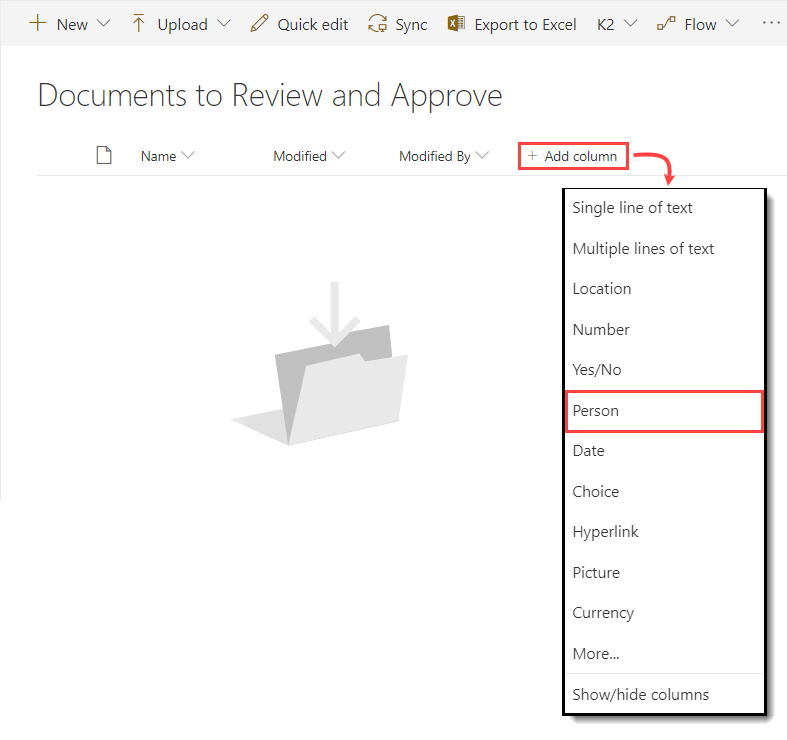Open the More... column options
The image size is (787, 740).
[x=596, y=654]
